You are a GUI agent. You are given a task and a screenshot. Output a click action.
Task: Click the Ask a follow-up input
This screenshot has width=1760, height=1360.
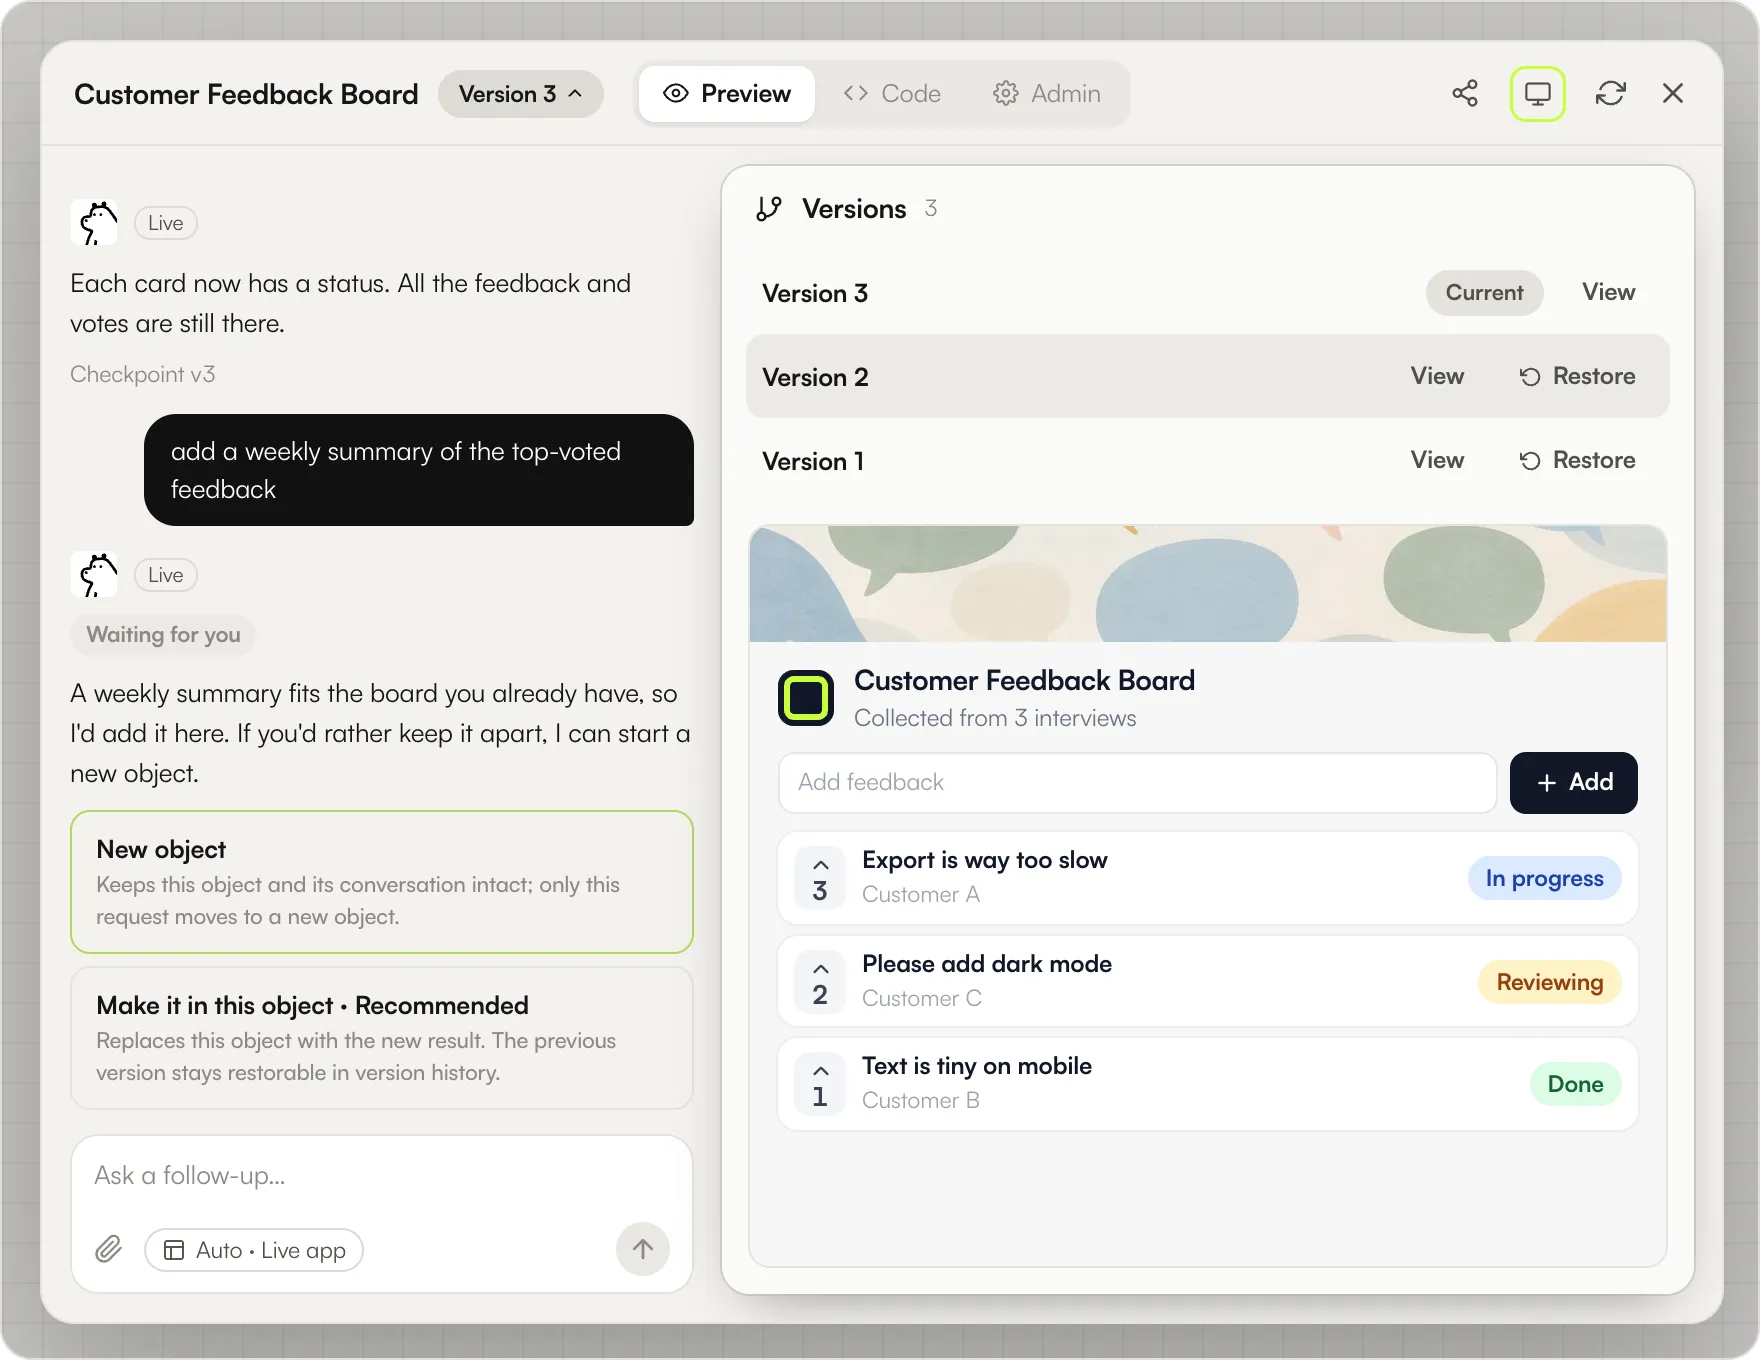(x=382, y=1176)
